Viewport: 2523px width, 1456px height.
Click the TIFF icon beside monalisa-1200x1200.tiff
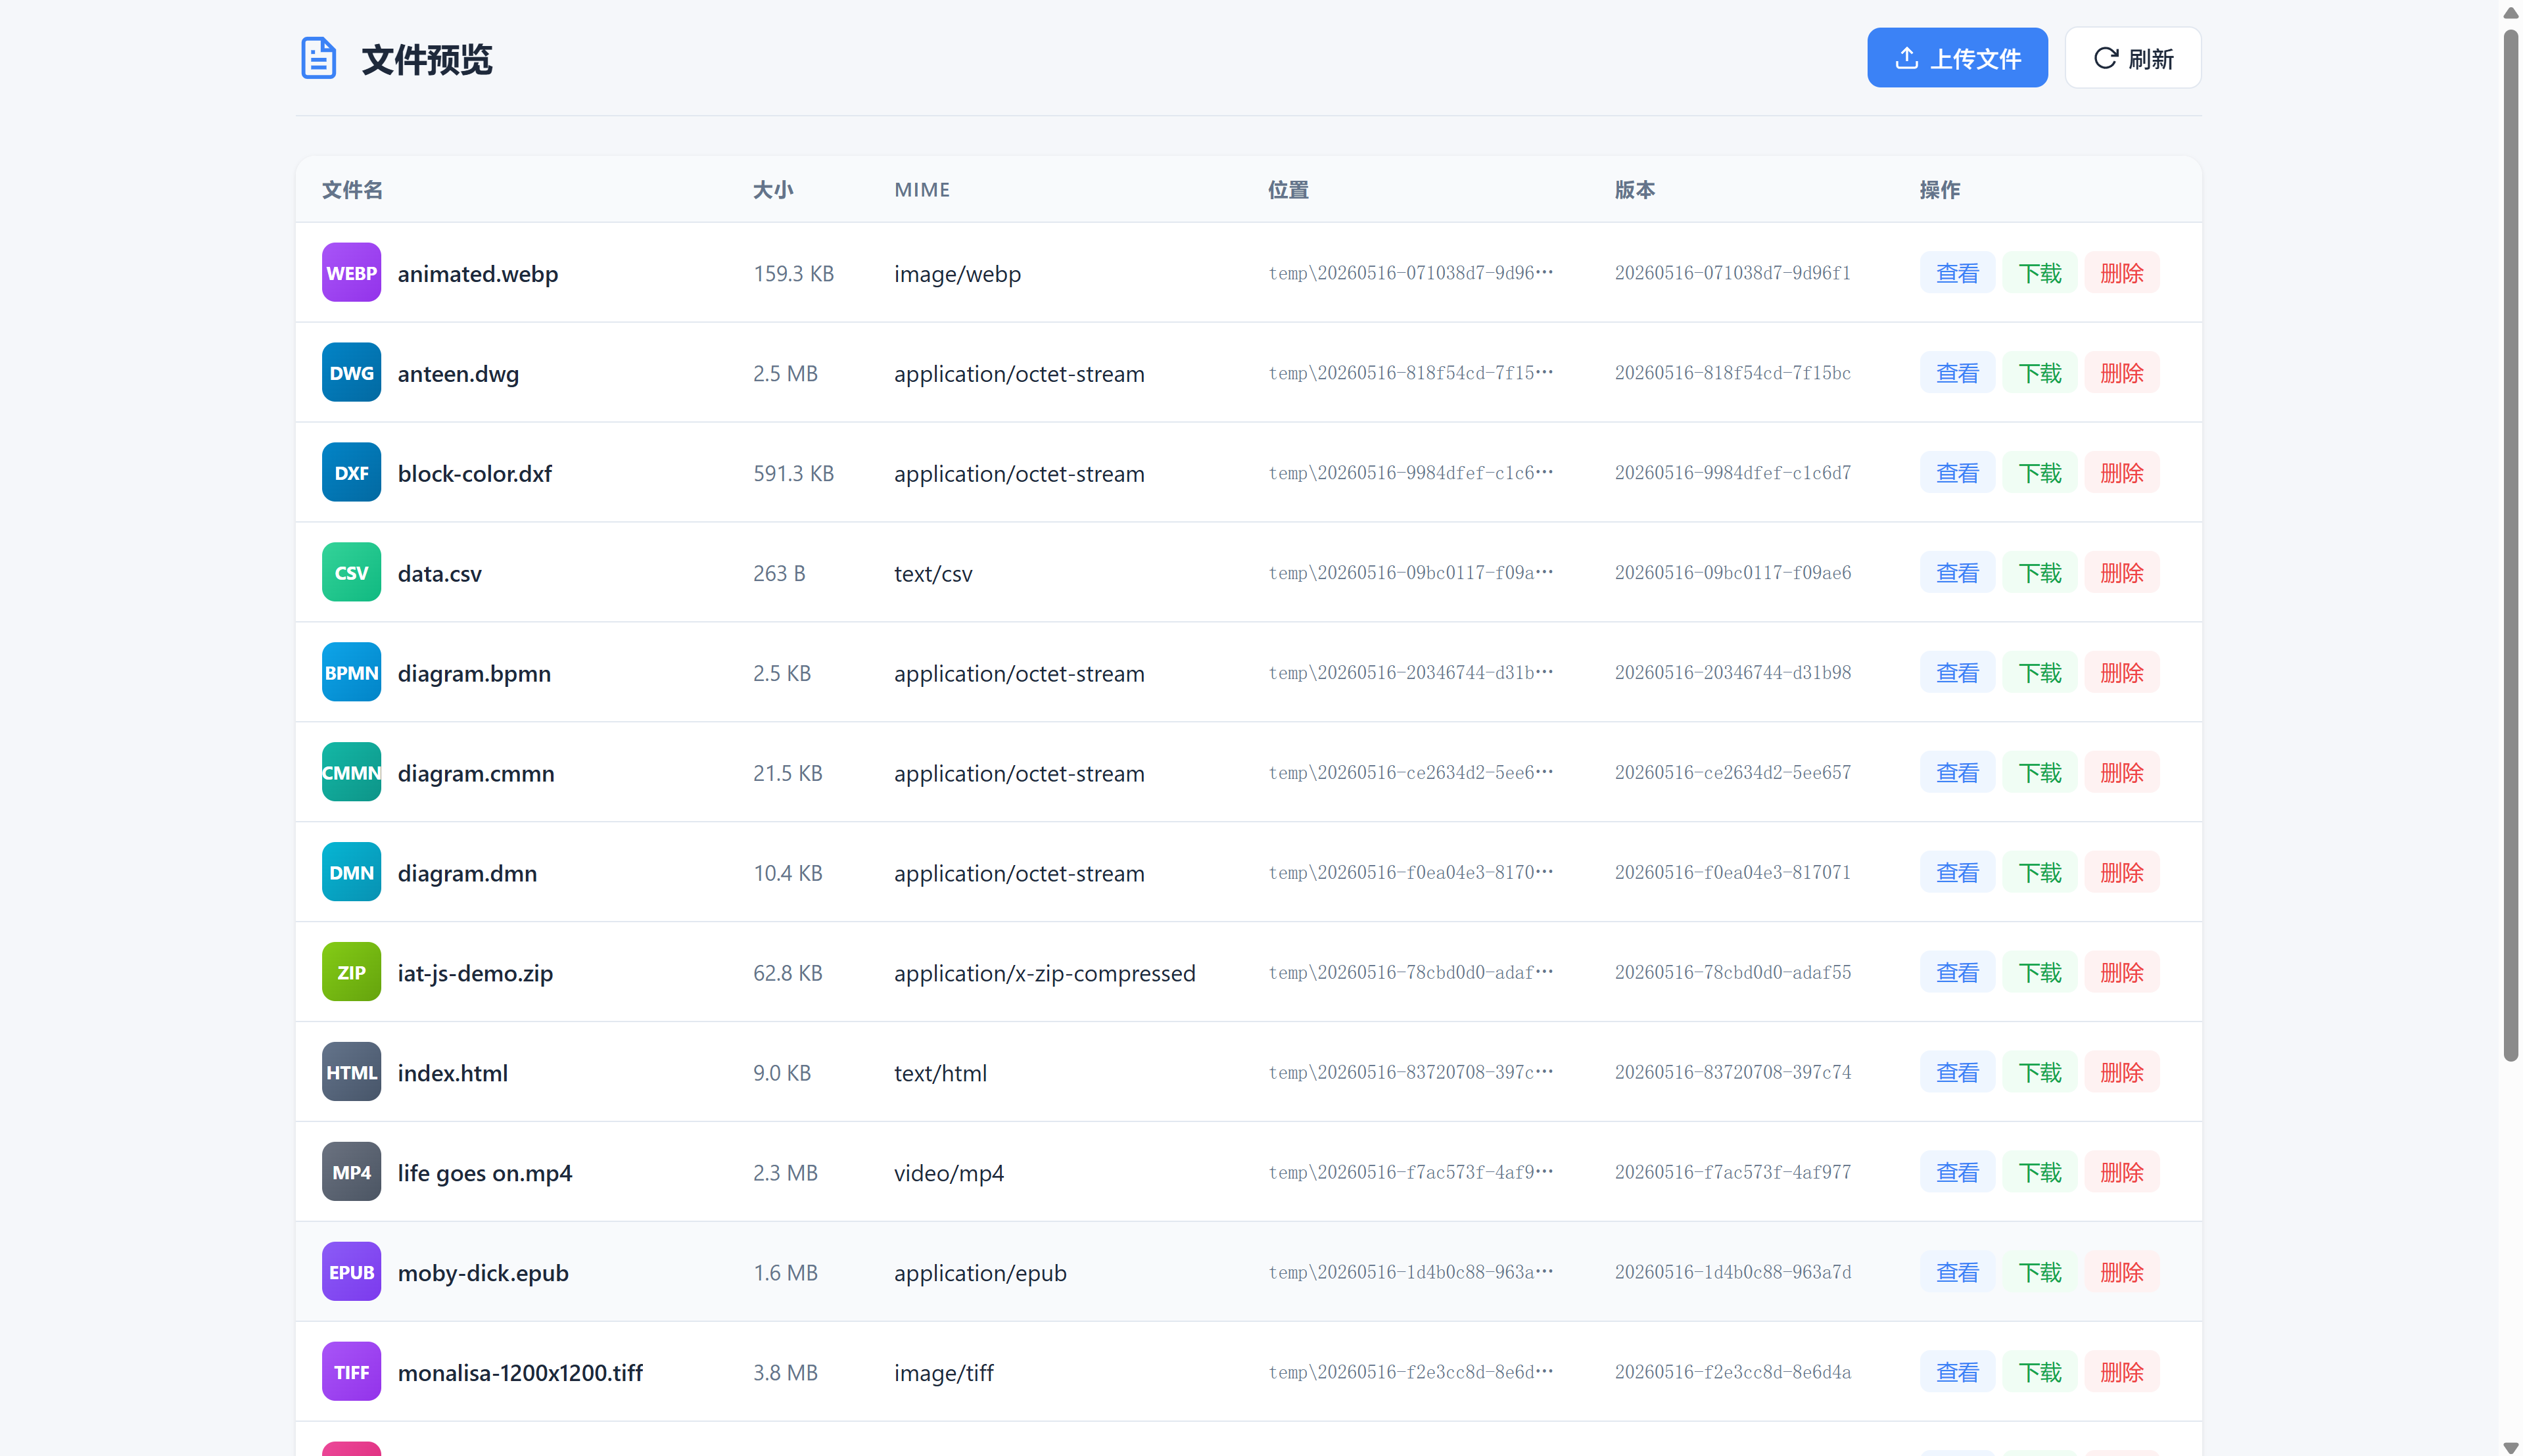351,1372
